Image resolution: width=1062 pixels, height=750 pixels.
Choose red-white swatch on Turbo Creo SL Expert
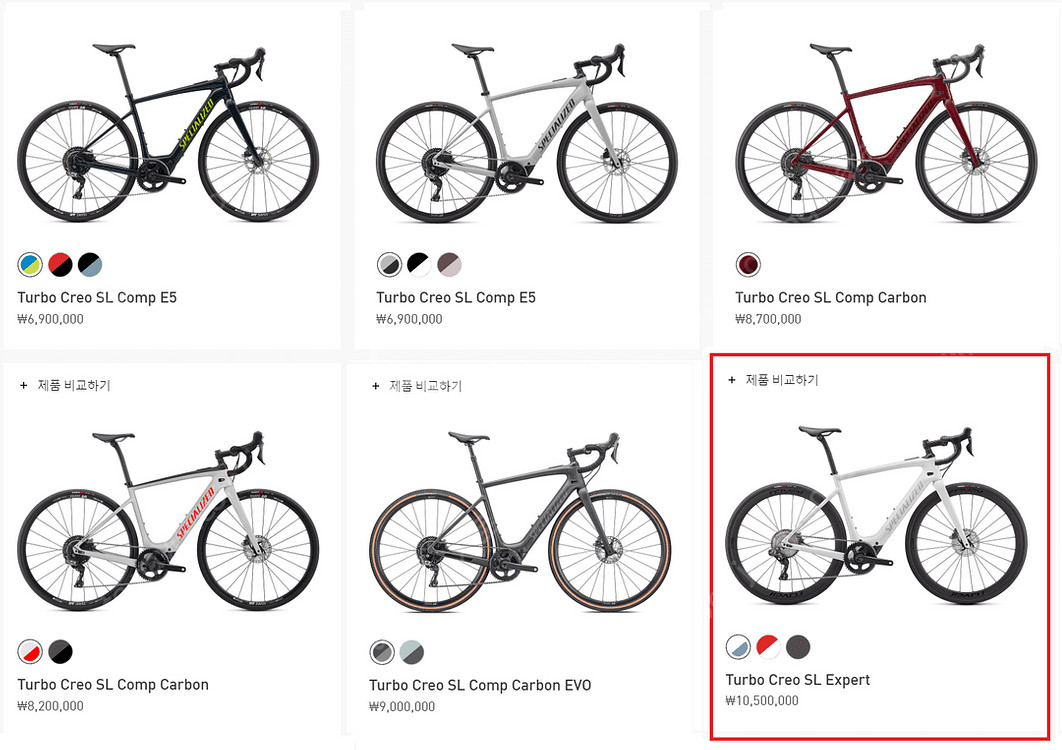pyautogui.click(x=768, y=647)
